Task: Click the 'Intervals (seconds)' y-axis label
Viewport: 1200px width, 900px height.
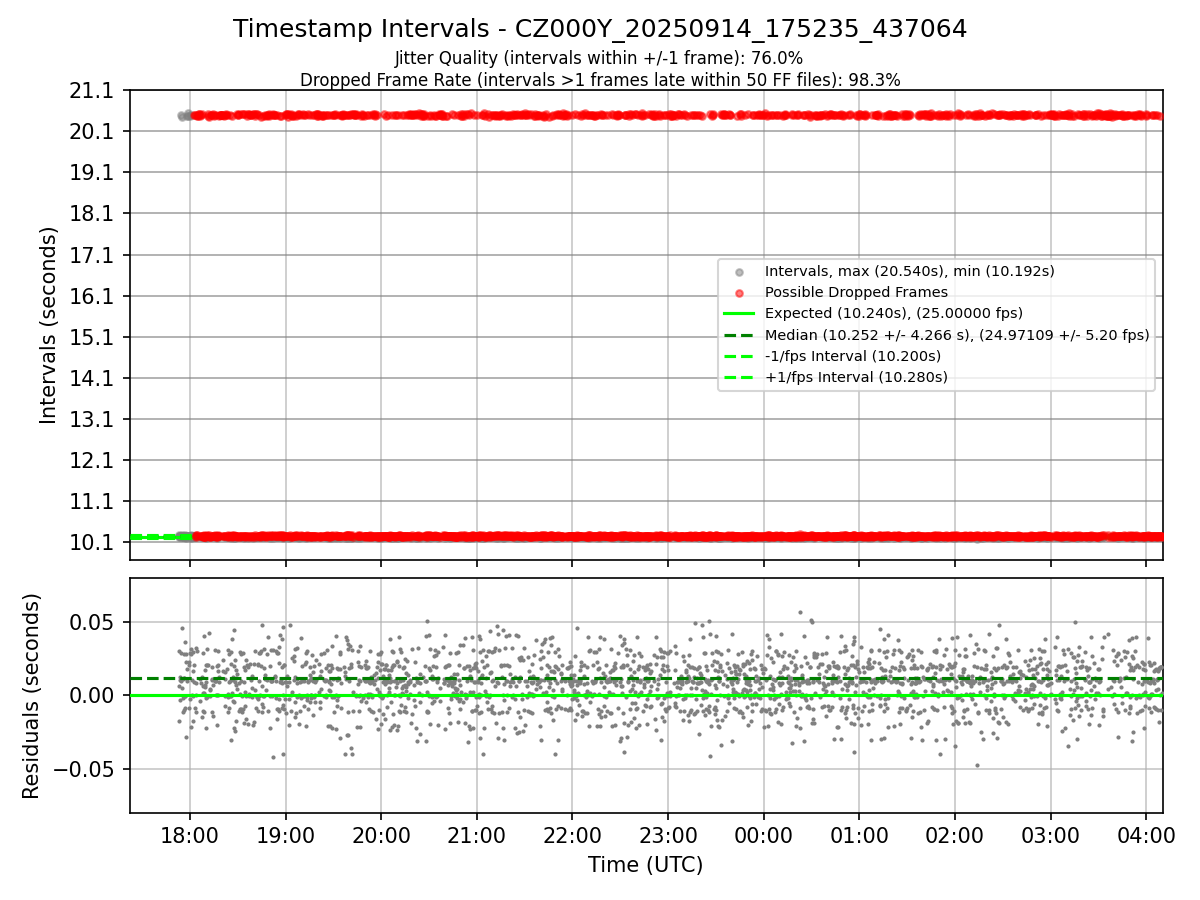Action: pyautogui.click(x=49, y=325)
